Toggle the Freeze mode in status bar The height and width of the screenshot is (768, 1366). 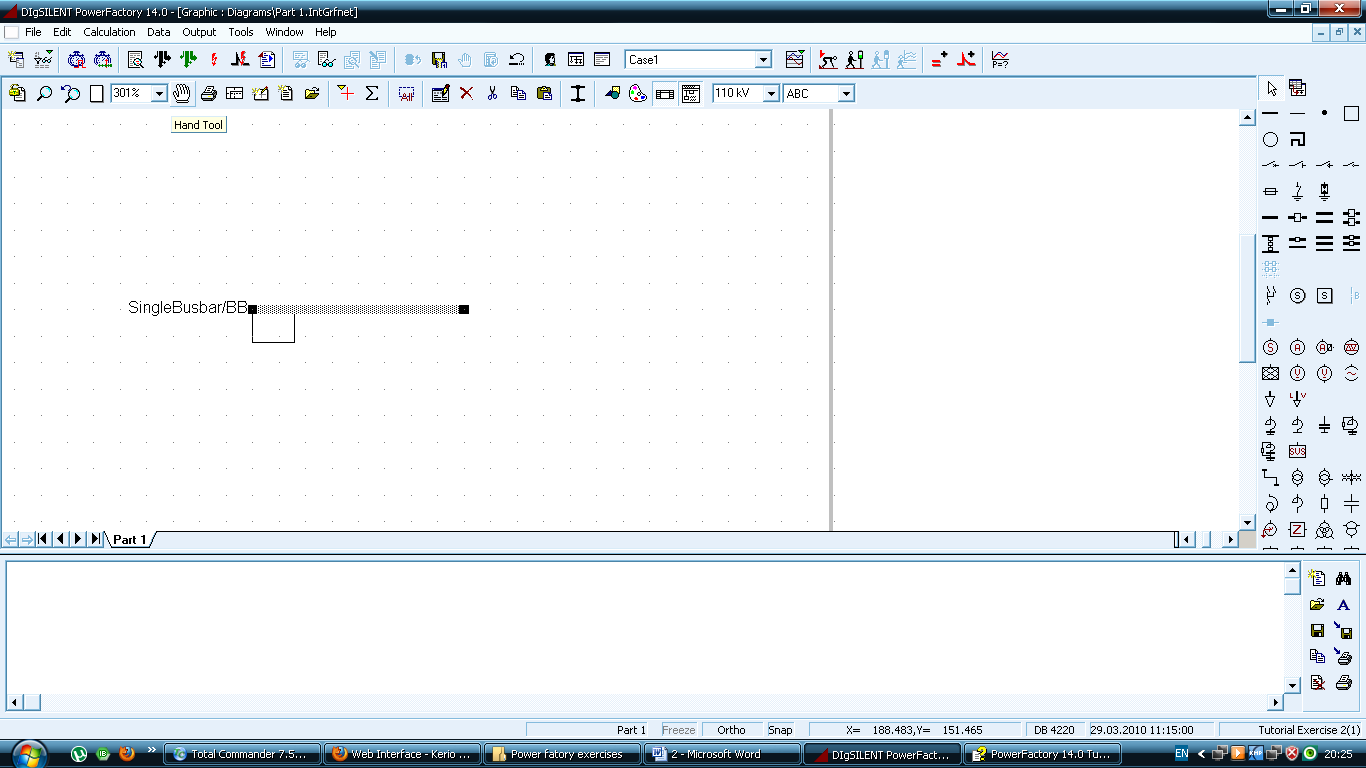pyautogui.click(x=678, y=730)
